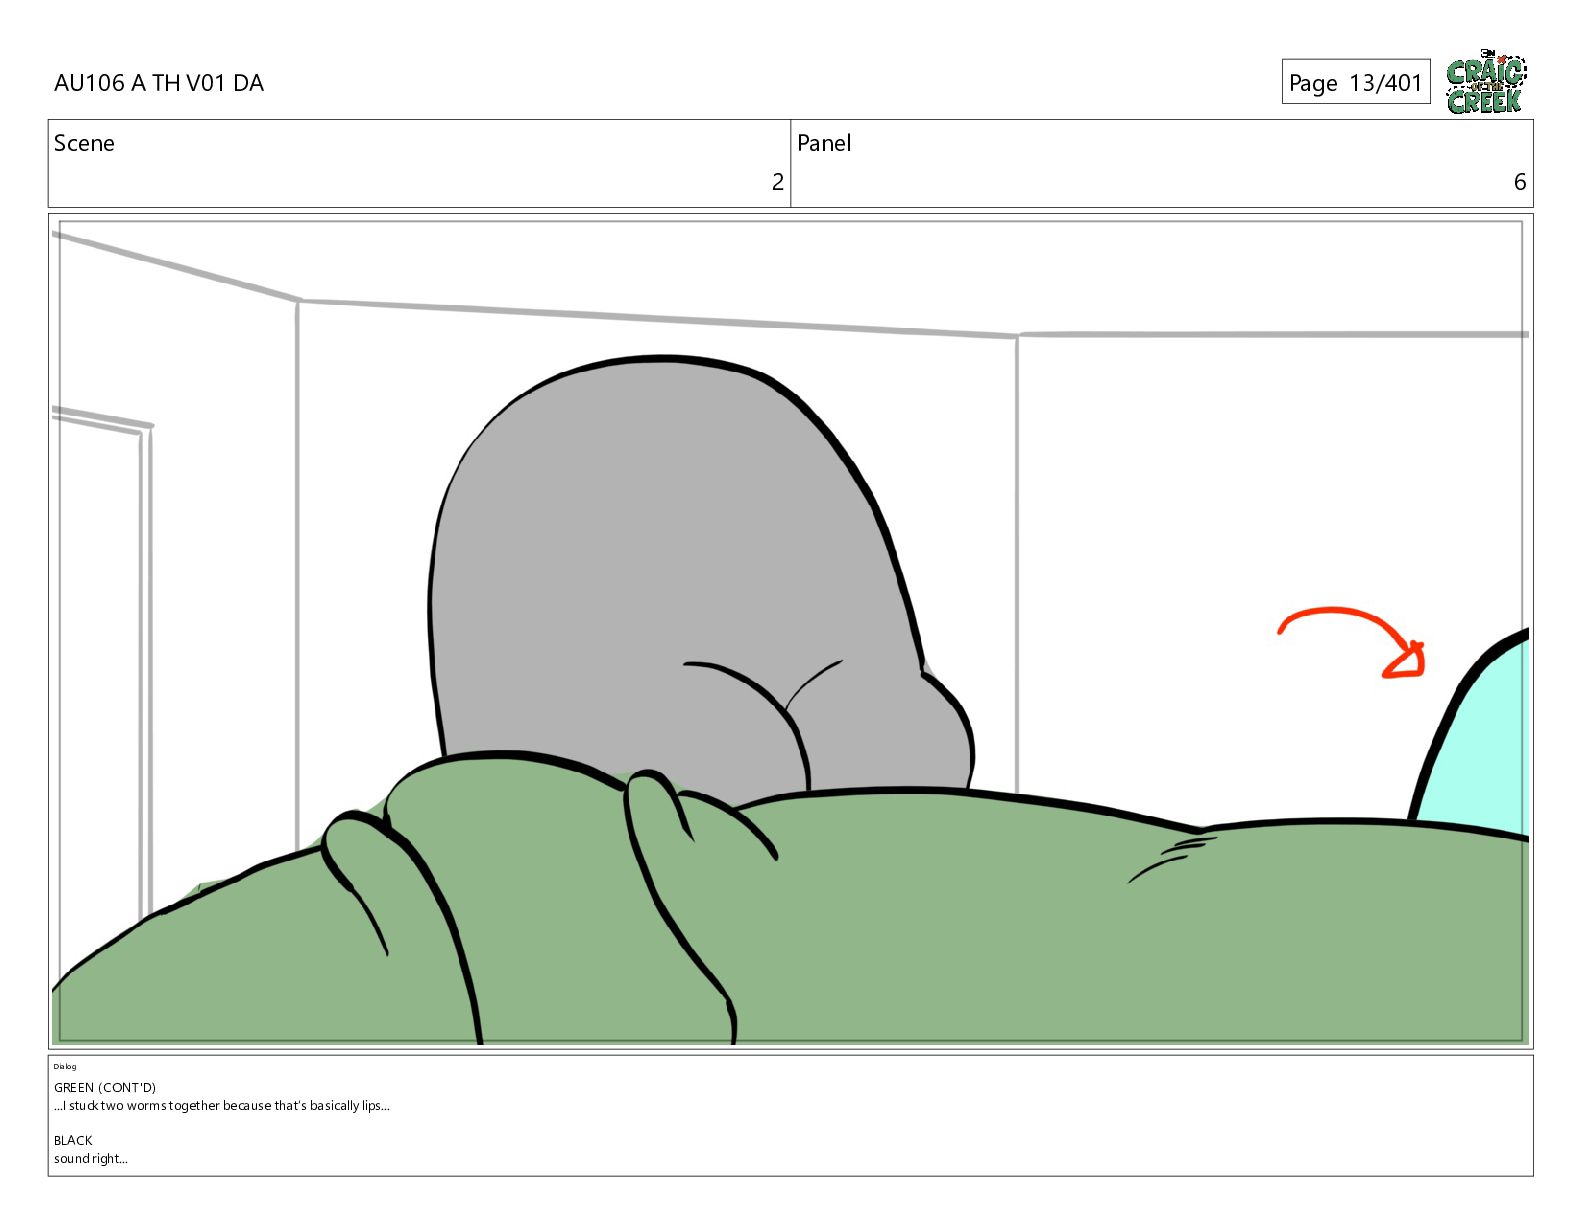Click the scene number '2'
Image resolution: width=1584 pixels, height=1224 pixels.
click(x=777, y=182)
